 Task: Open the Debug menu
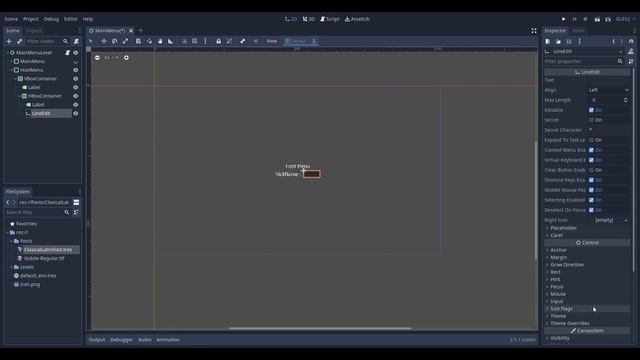pos(51,19)
